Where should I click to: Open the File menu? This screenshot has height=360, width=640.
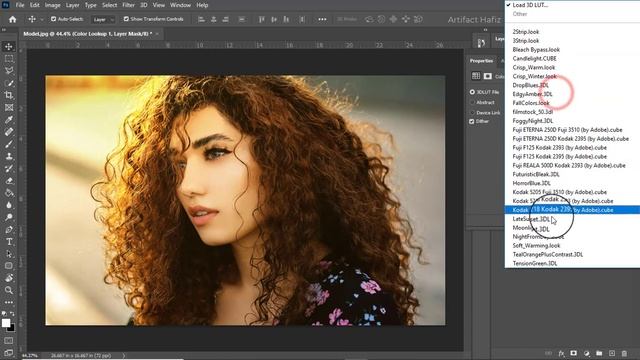(x=20, y=5)
